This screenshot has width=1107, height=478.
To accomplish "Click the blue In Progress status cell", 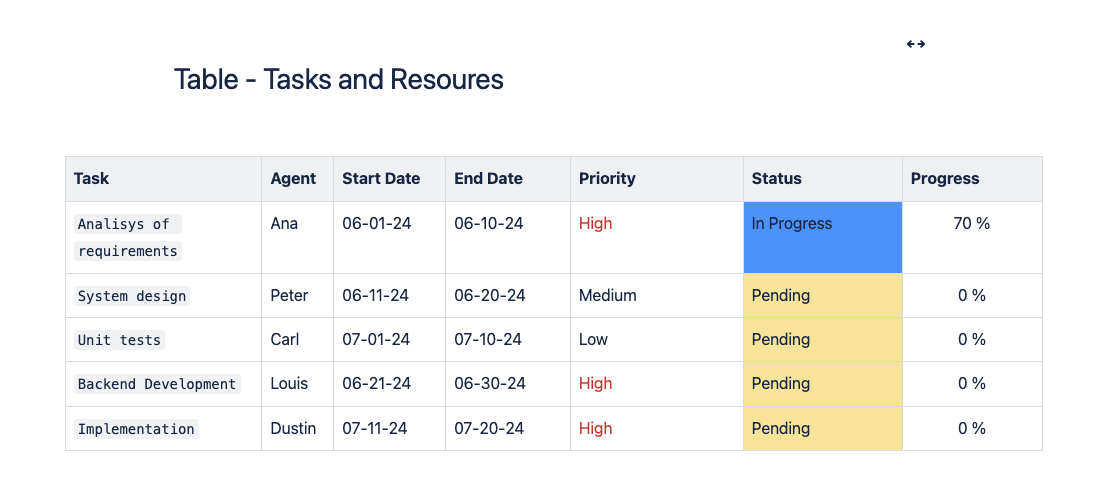I will pos(822,237).
